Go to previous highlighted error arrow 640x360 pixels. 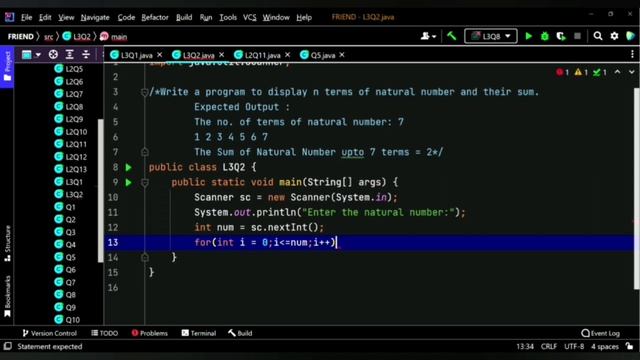pyautogui.click(x=618, y=72)
